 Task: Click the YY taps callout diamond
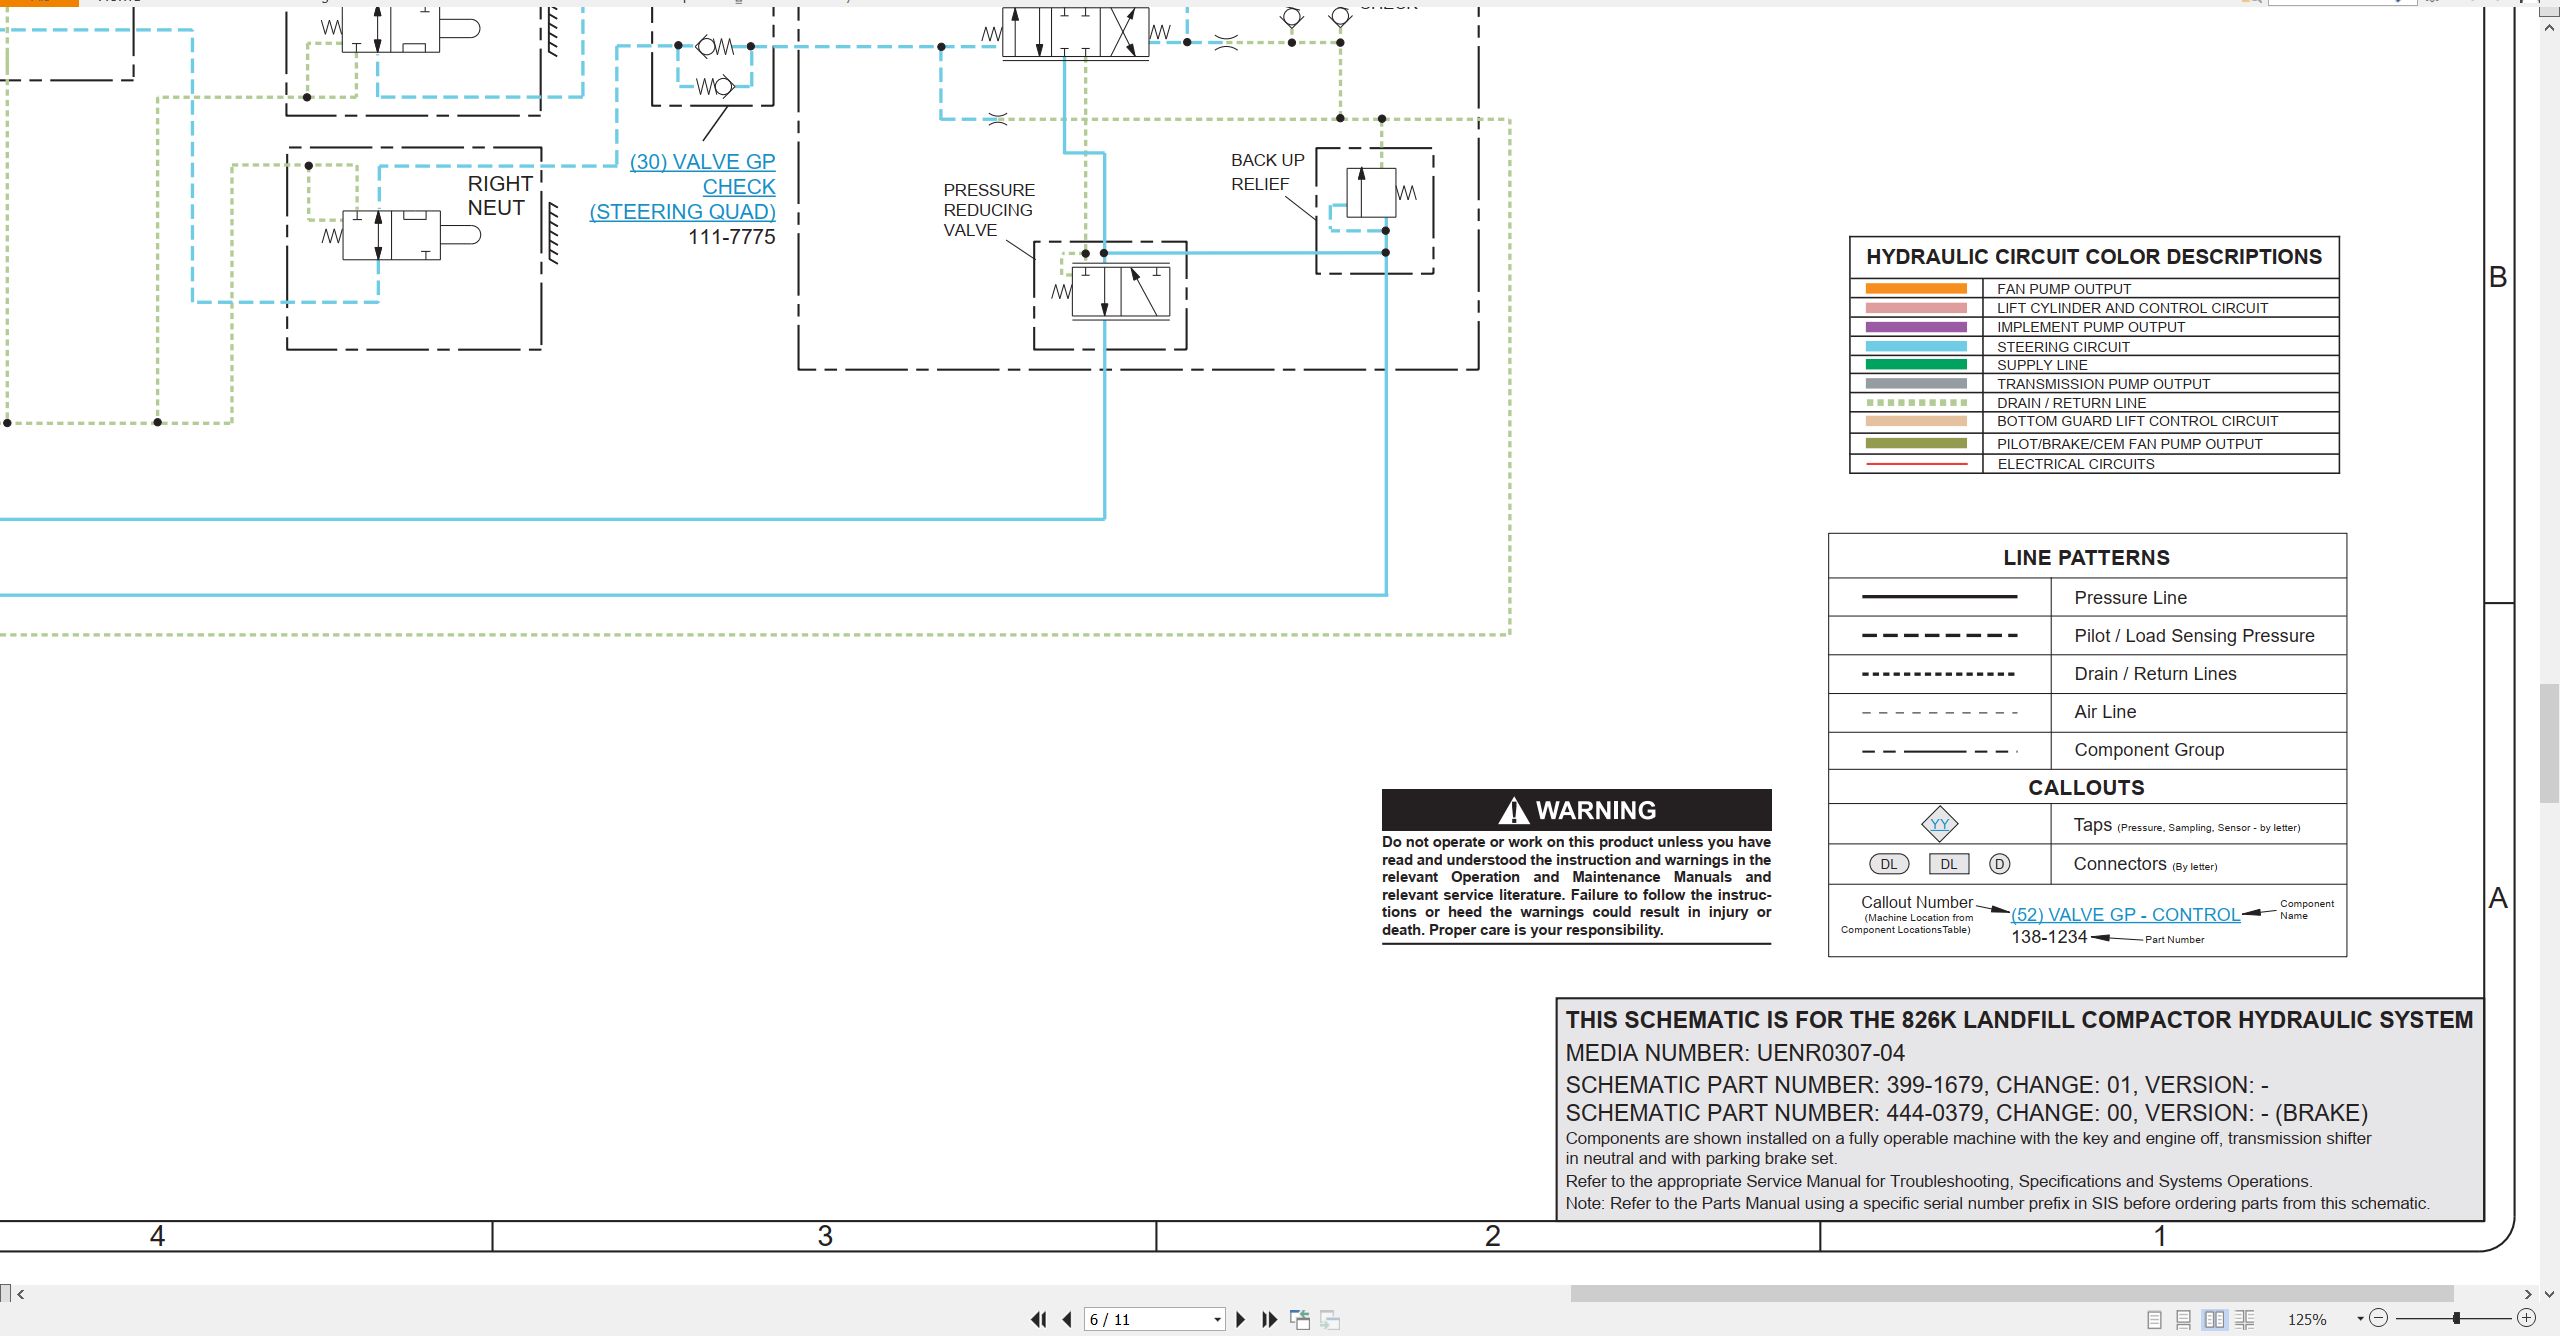[x=1939, y=824]
